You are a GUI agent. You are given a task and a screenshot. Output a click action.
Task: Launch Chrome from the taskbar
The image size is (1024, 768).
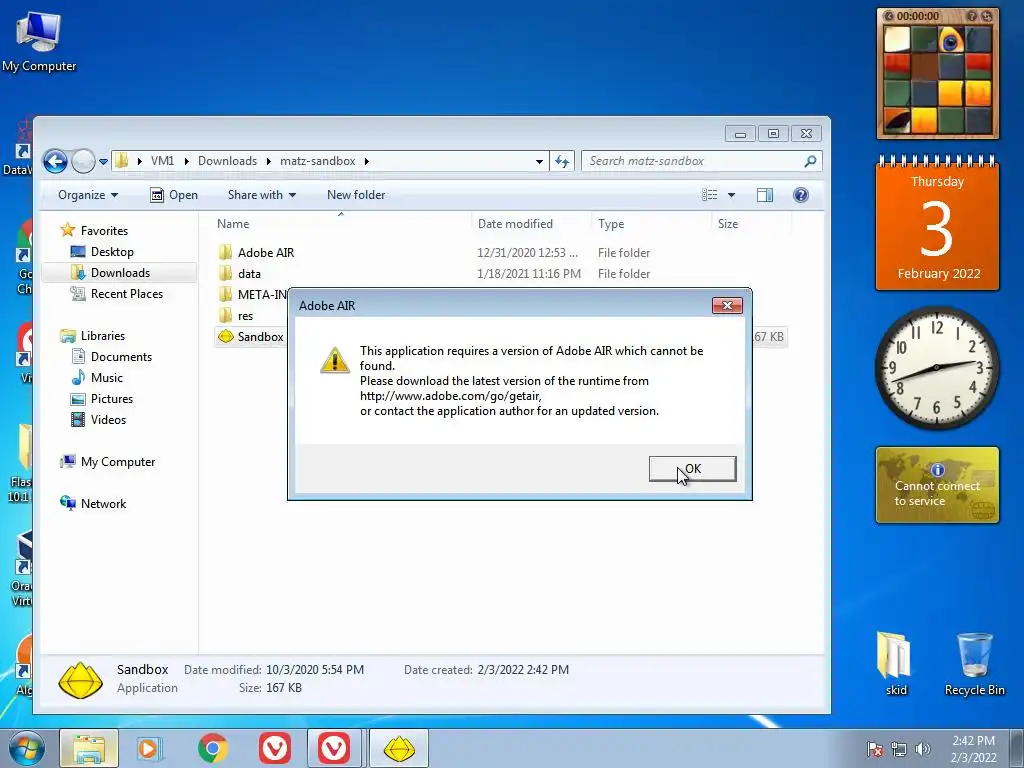212,748
